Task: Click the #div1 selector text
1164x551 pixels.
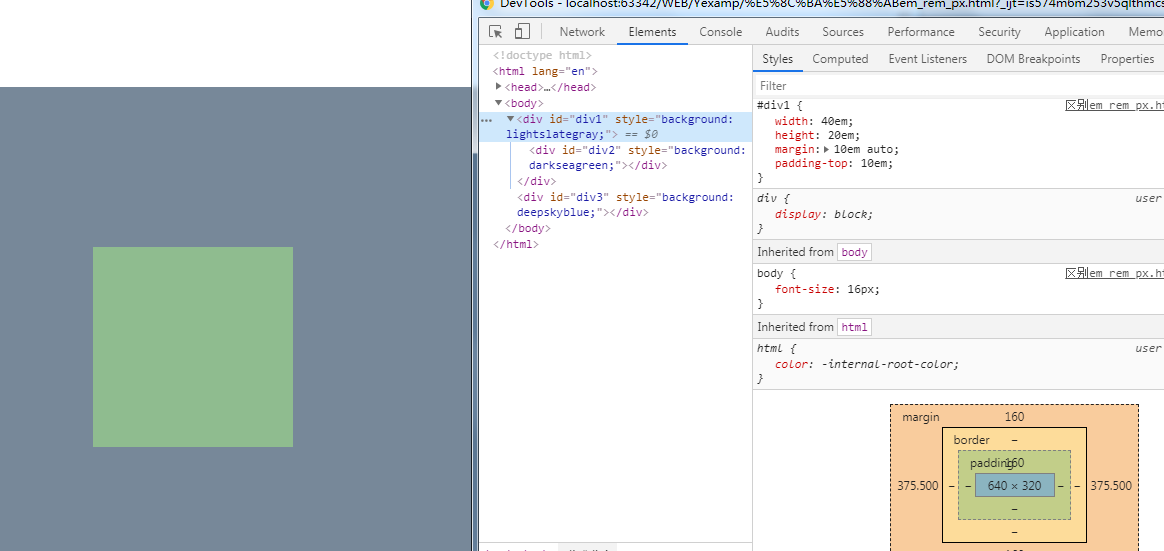Action: [x=776, y=105]
